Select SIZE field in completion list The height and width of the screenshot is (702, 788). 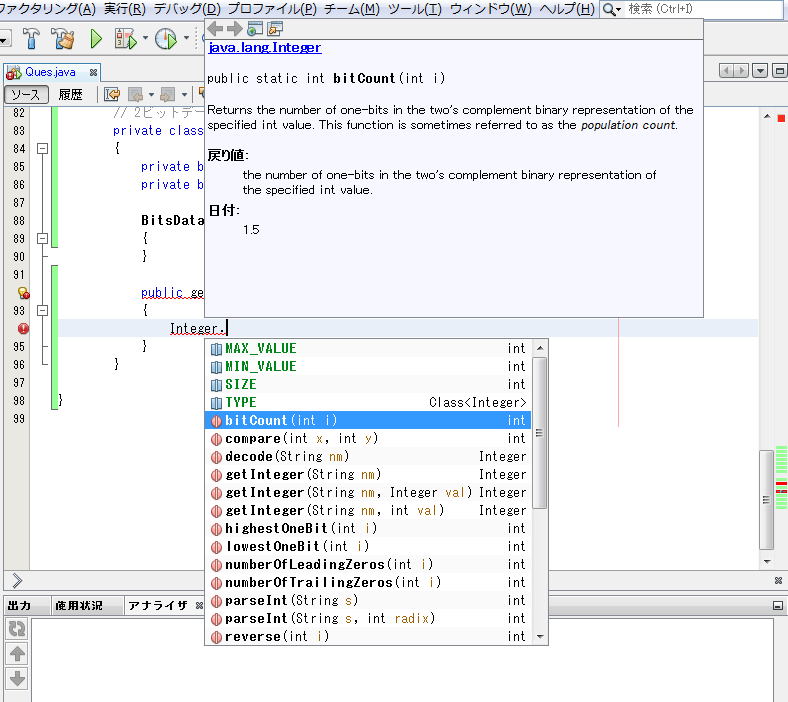[x=368, y=384]
